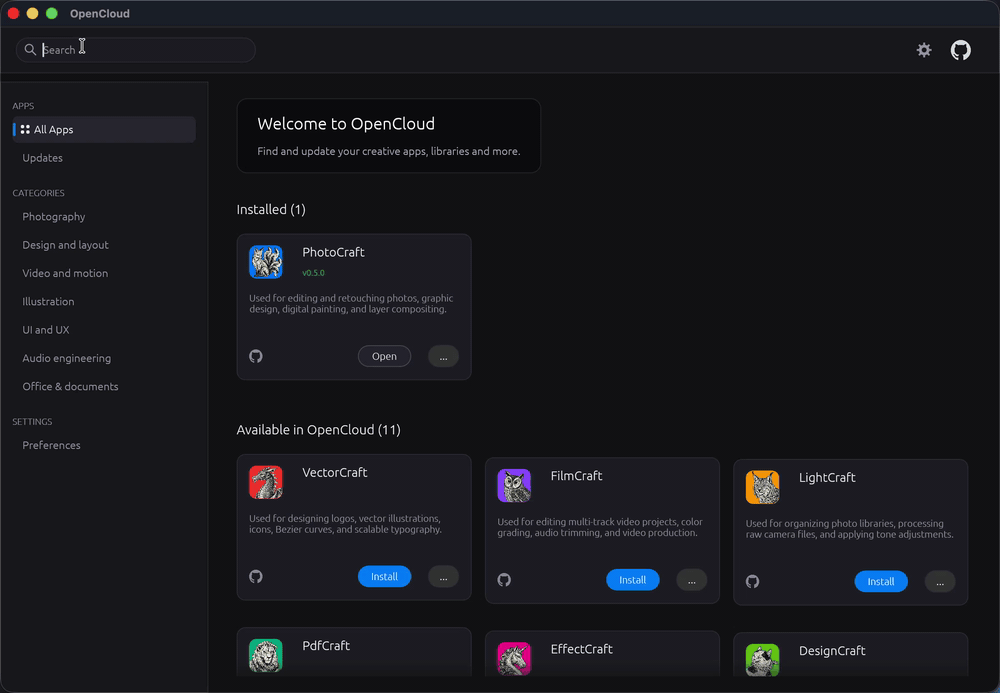Open VectorCraft's GitHub repository icon
This screenshot has width=1000, height=693.
coord(256,576)
